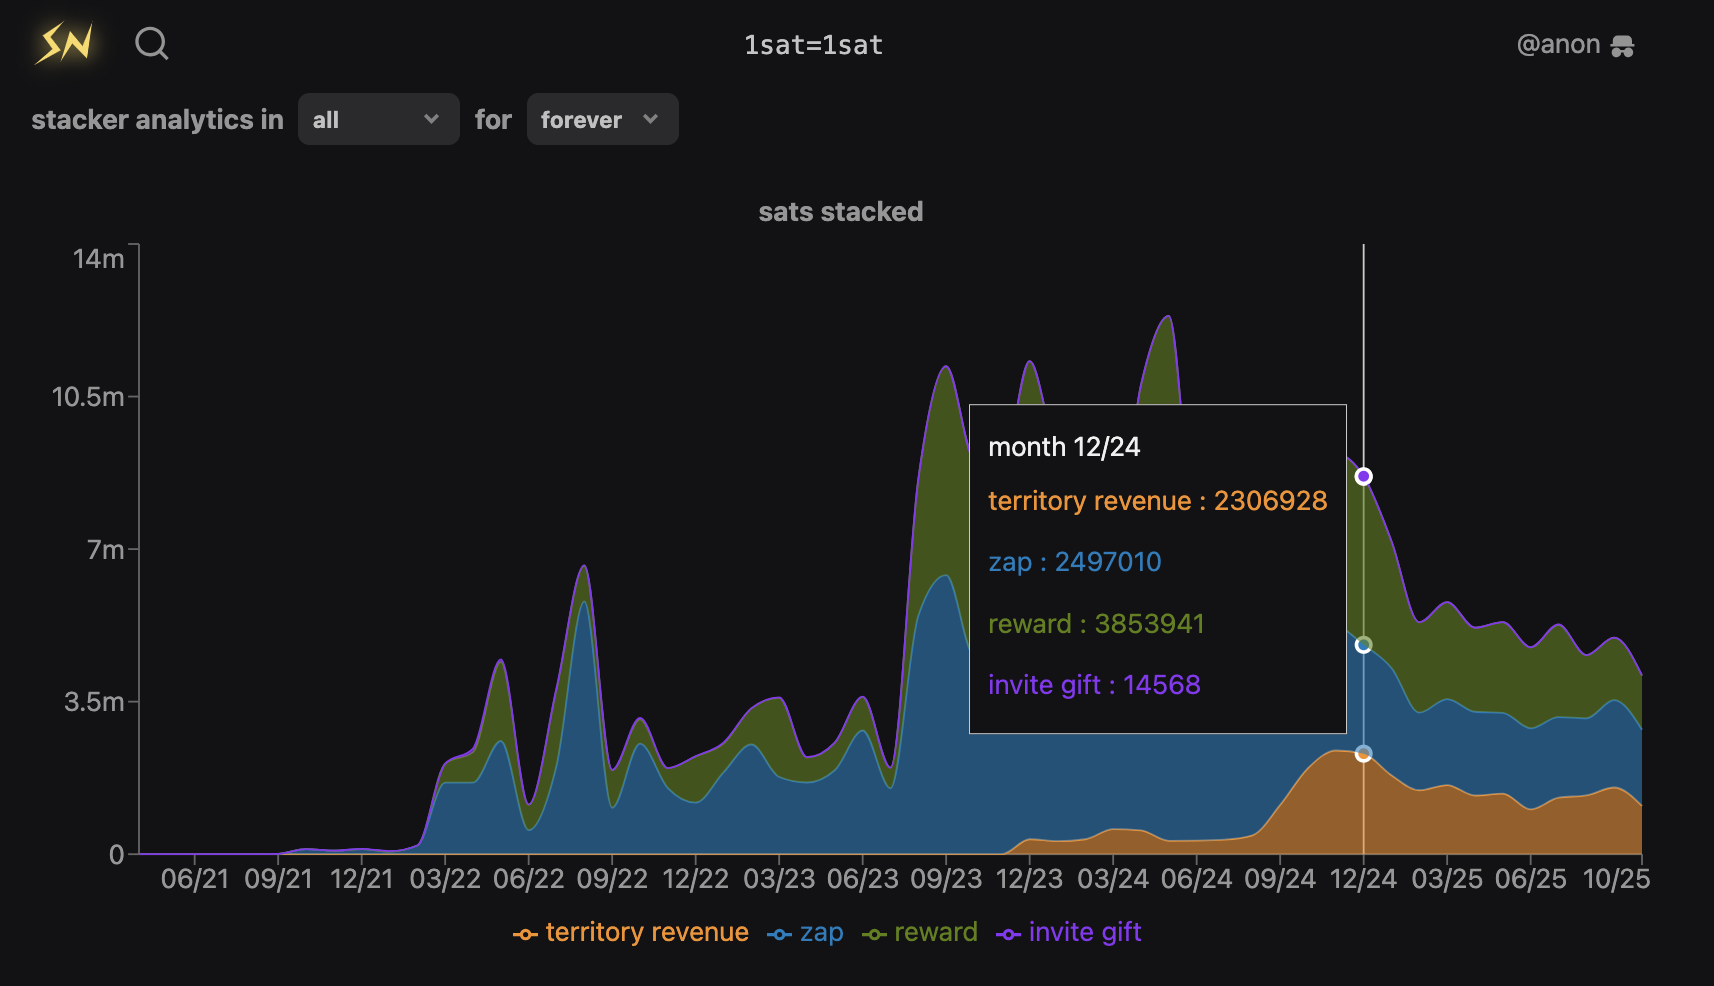This screenshot has width=1714, height=986.
Task: Click the zap legend marker icon
Action: coord(779,934)
